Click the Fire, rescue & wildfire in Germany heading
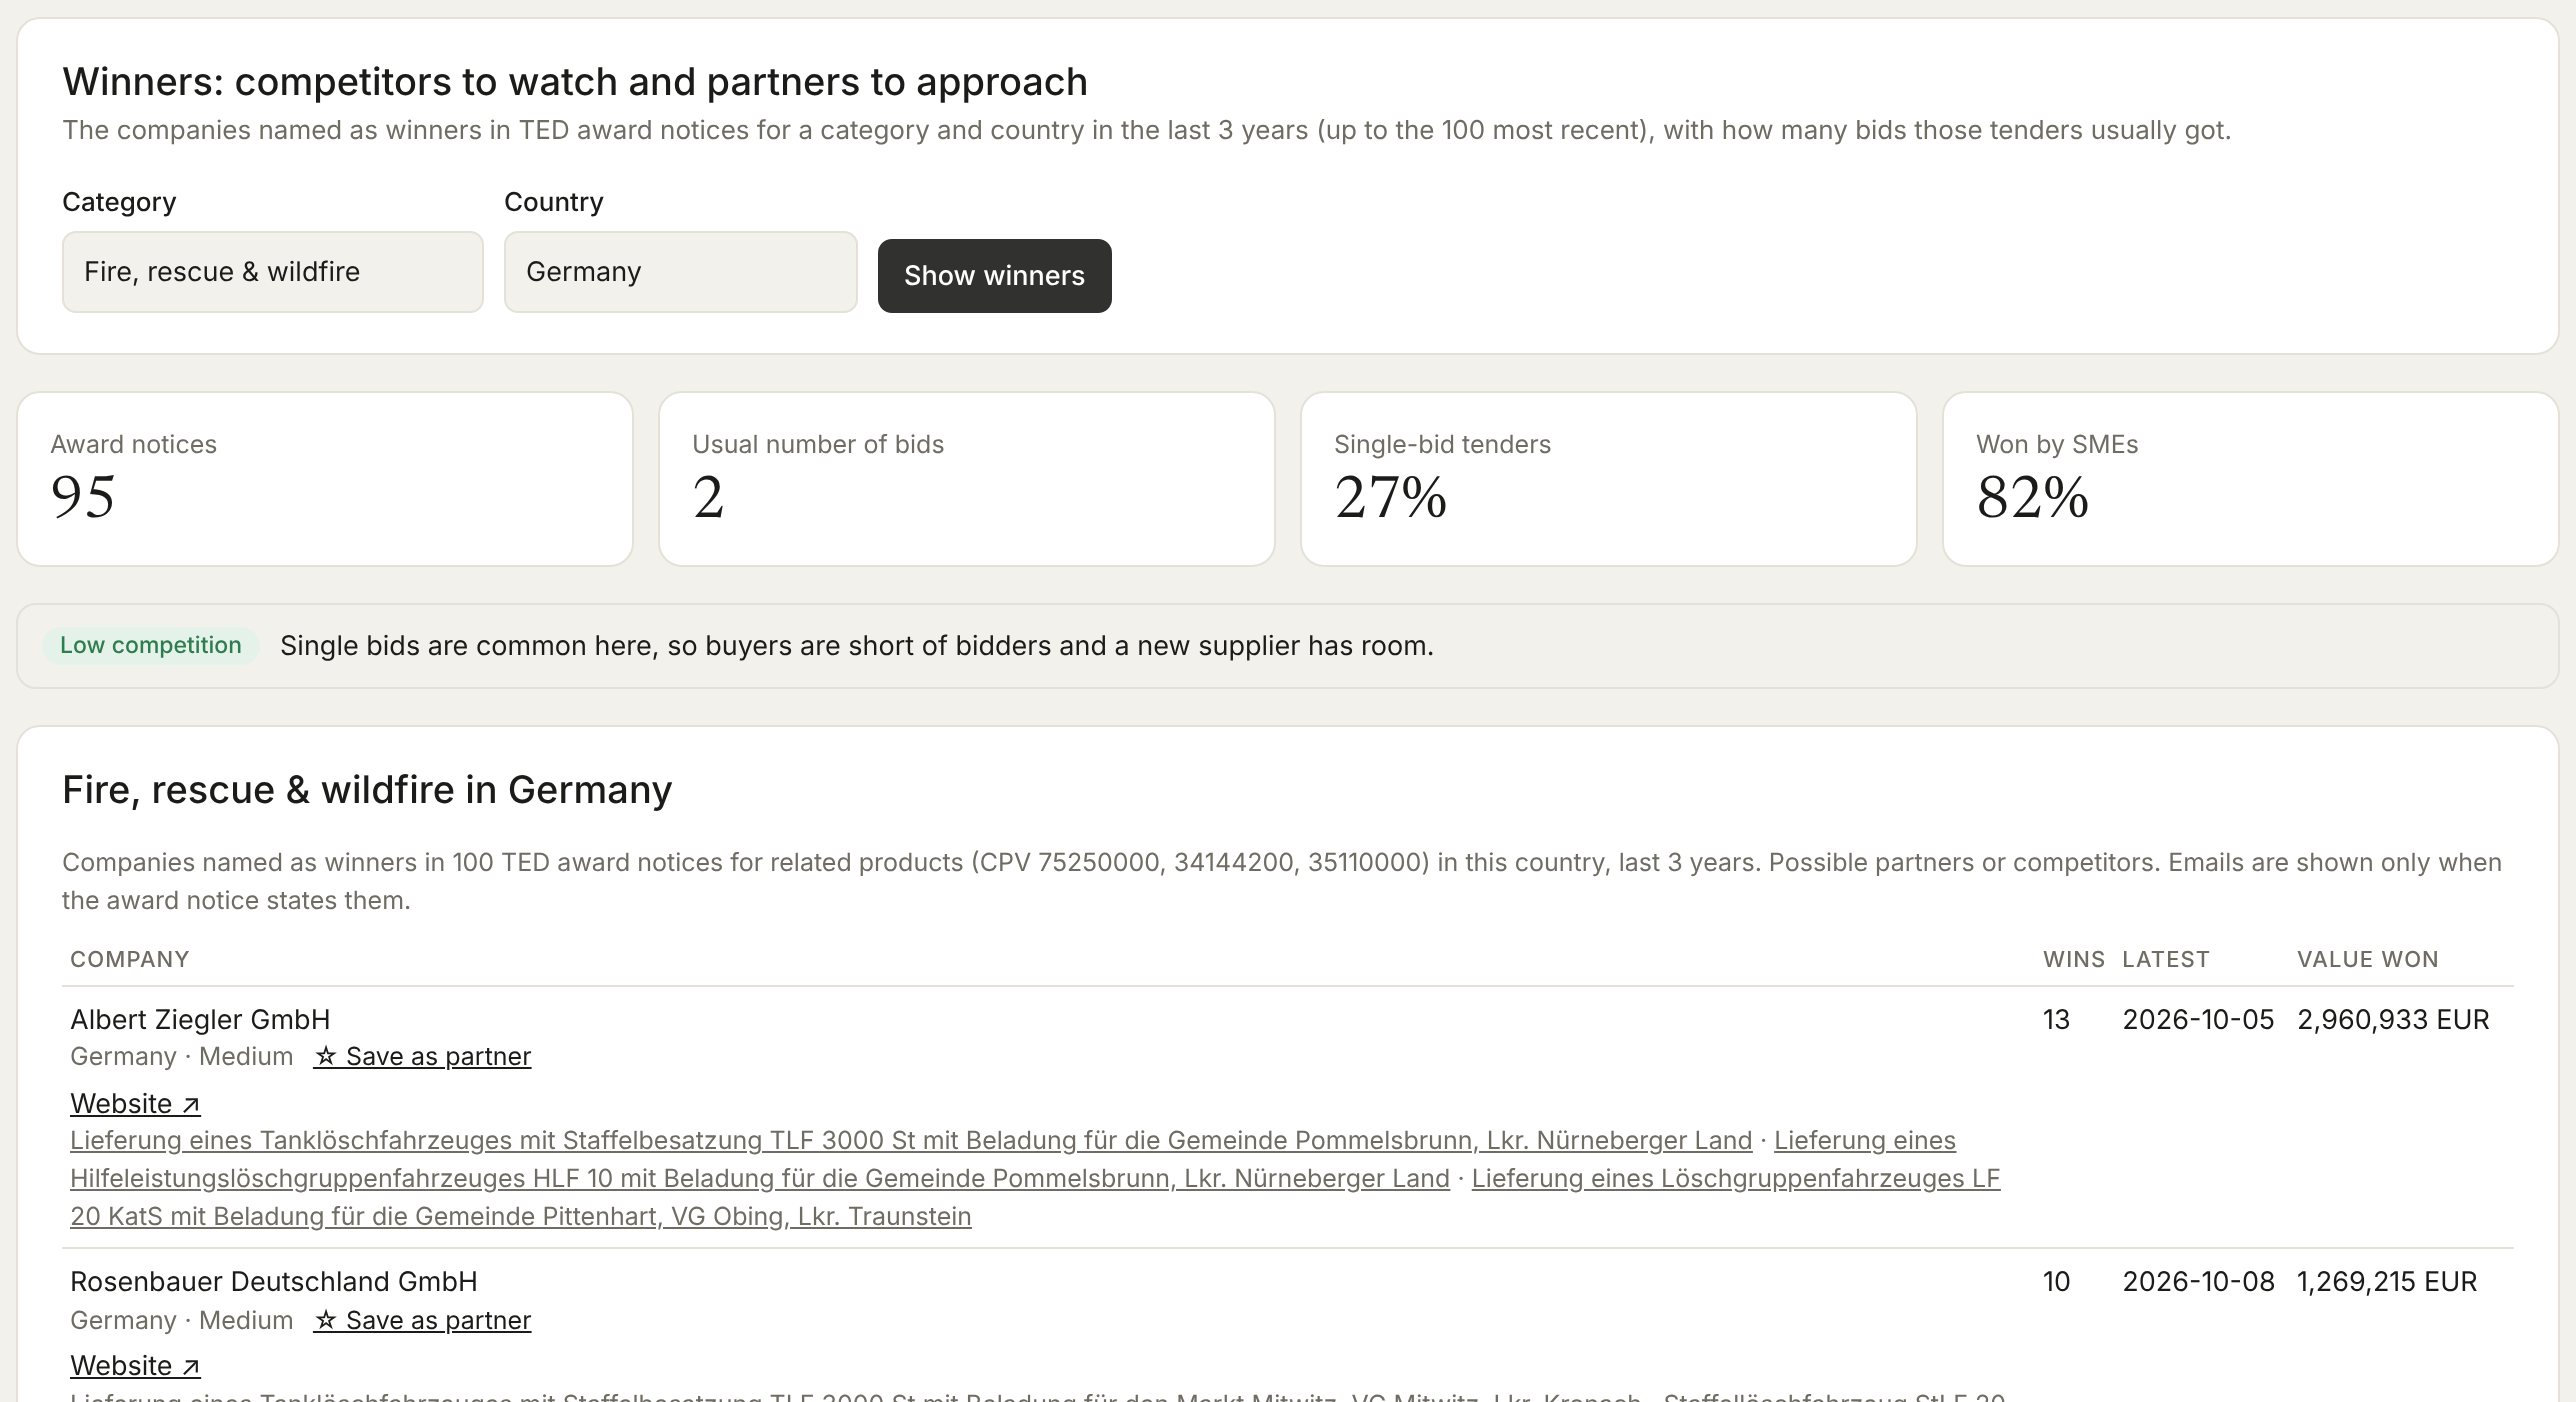This screenshot has height=1402, width=2576. (x=367, y=790)
